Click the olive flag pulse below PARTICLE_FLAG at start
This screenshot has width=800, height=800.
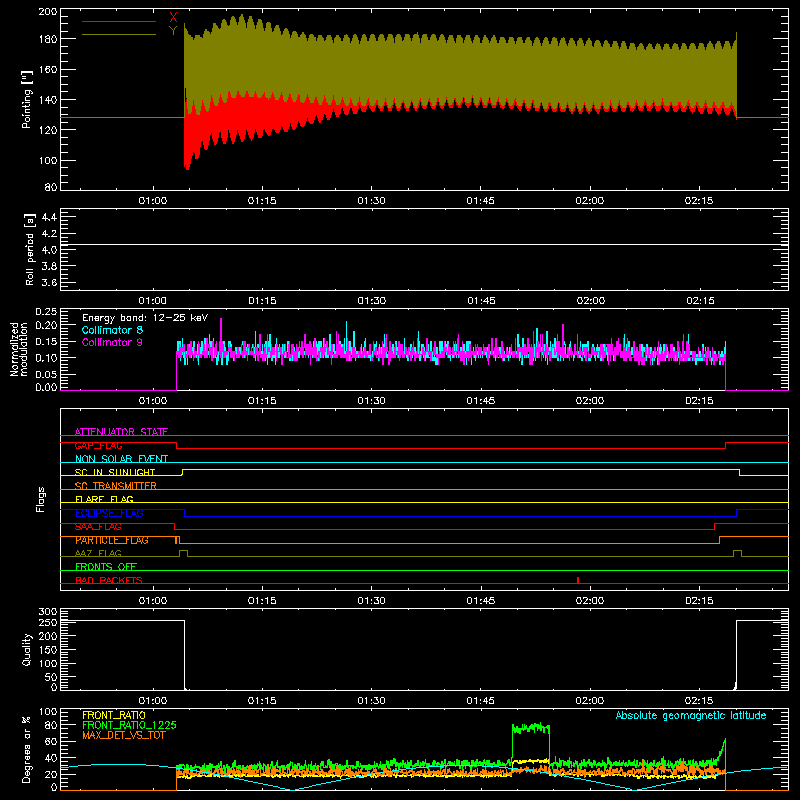(x=183, y=553)
